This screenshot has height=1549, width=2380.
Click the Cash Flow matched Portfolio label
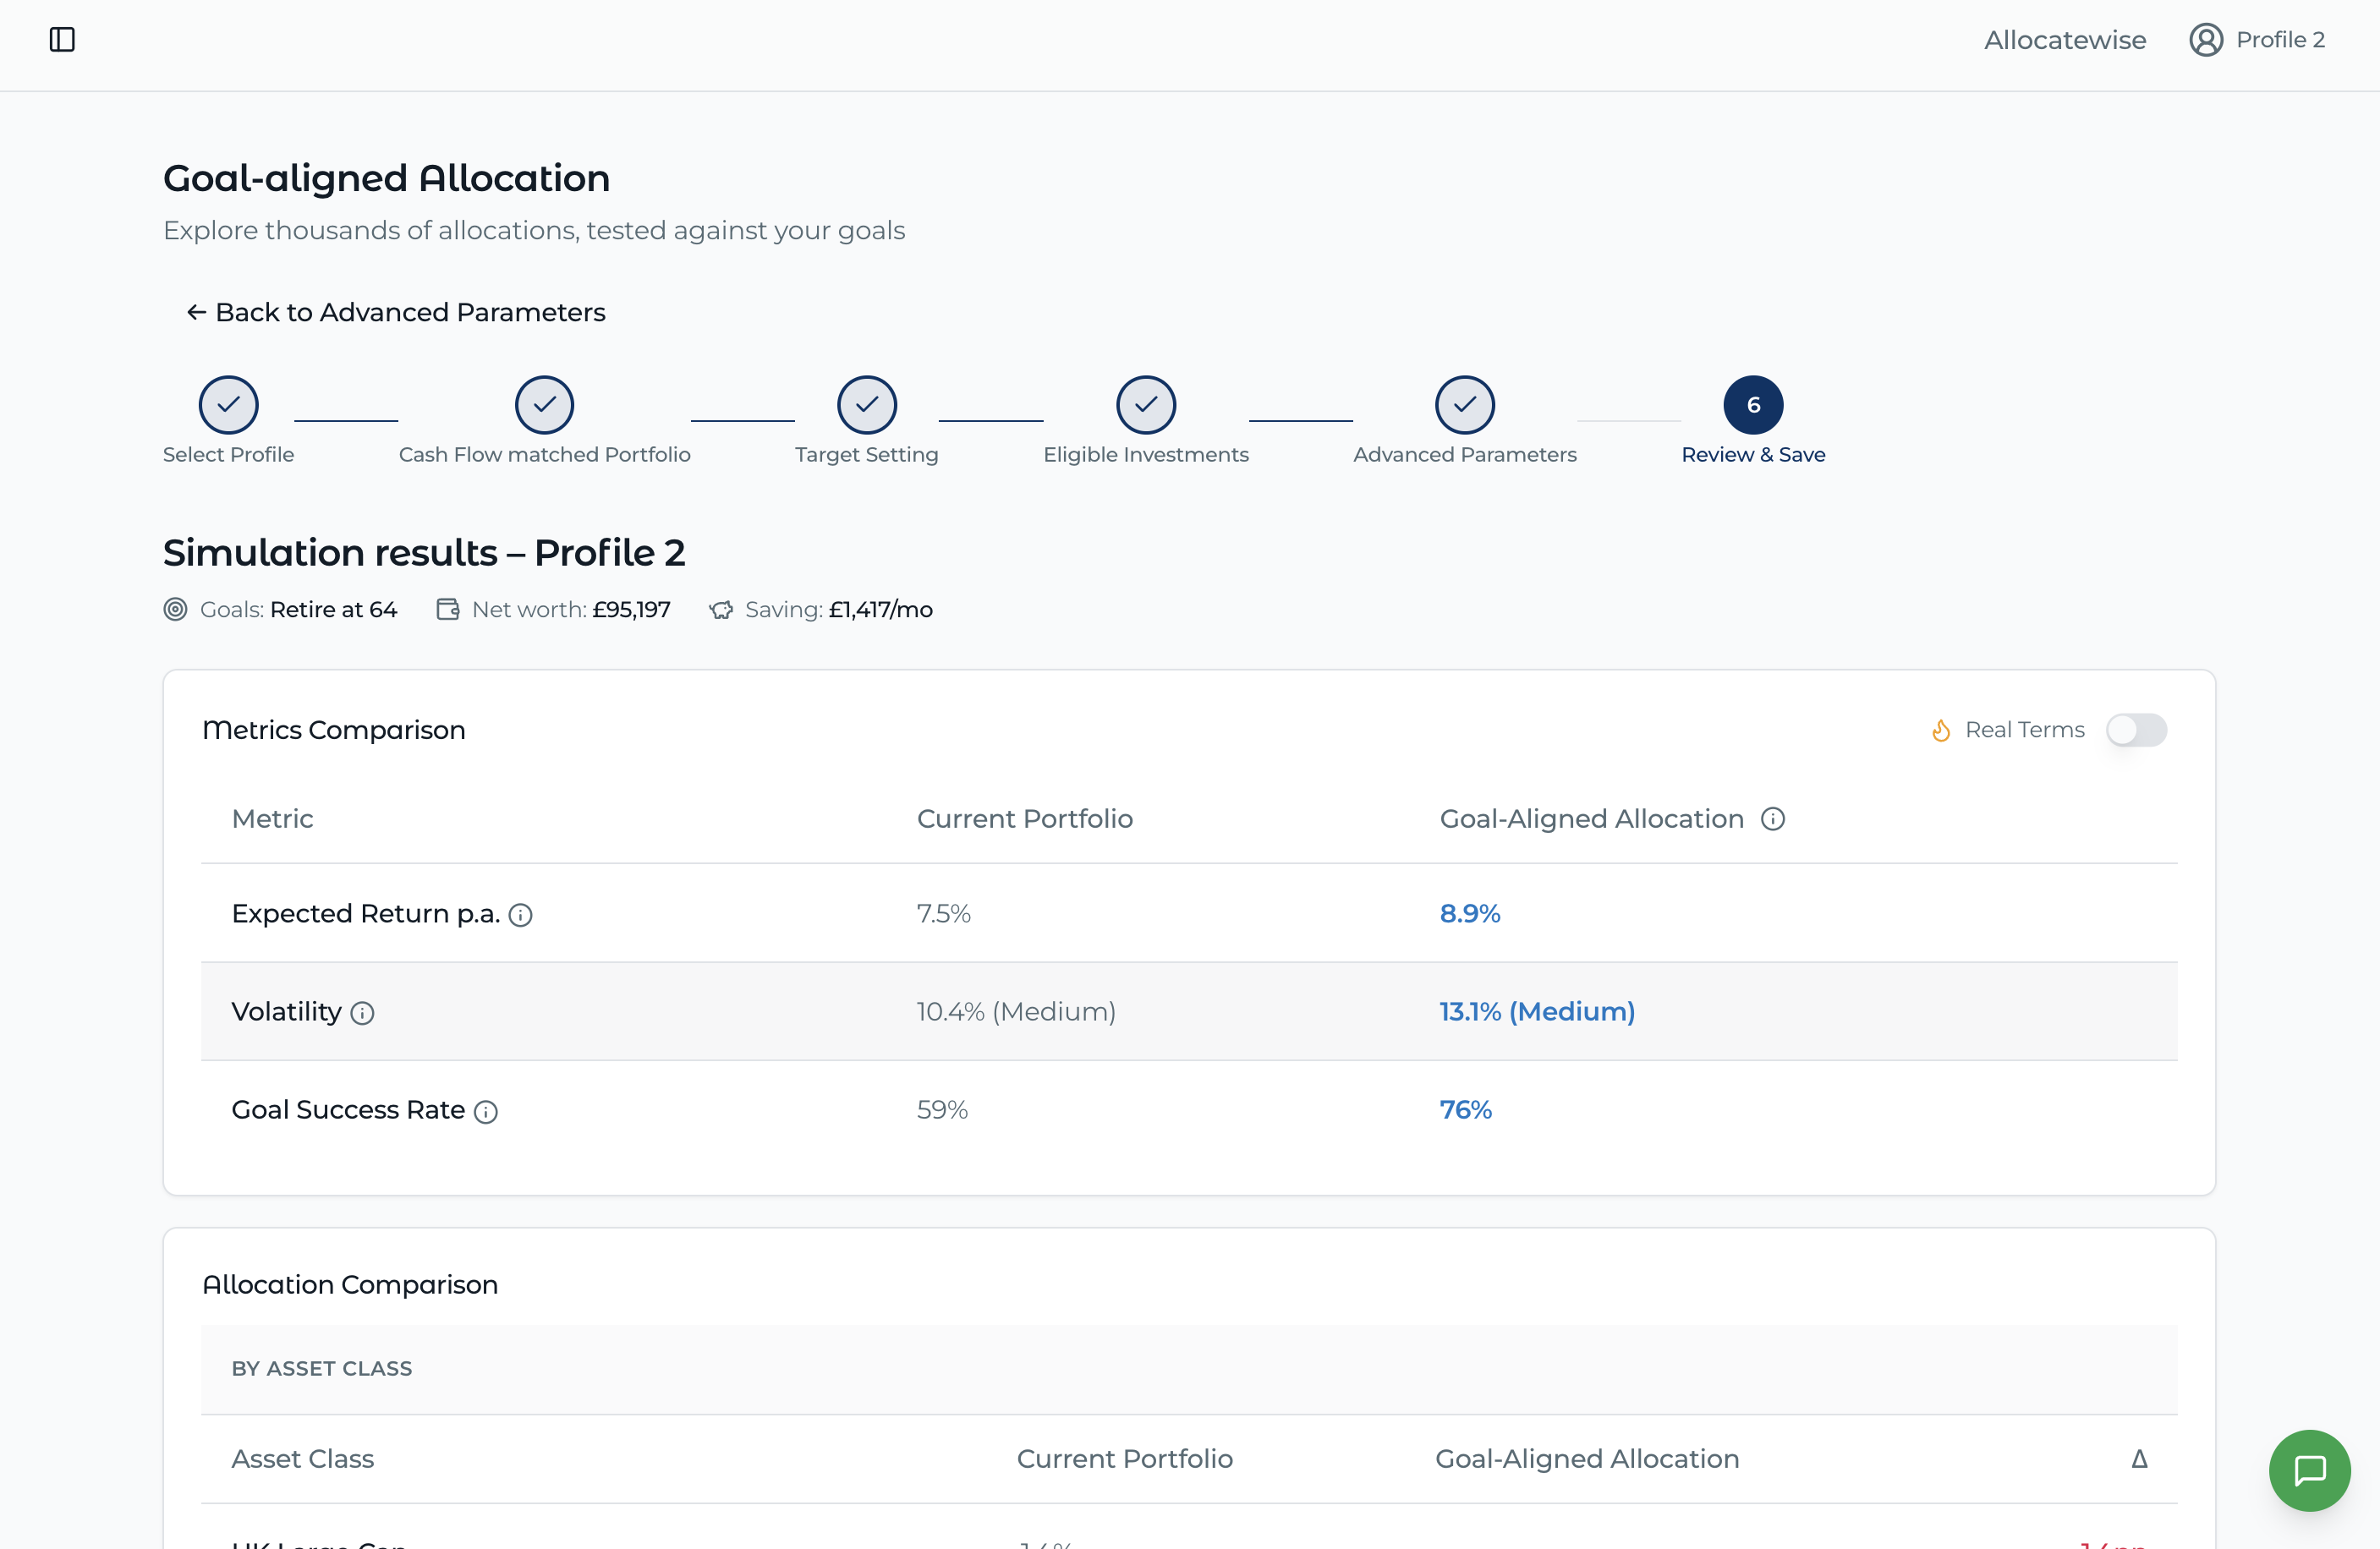click(545, 454)
